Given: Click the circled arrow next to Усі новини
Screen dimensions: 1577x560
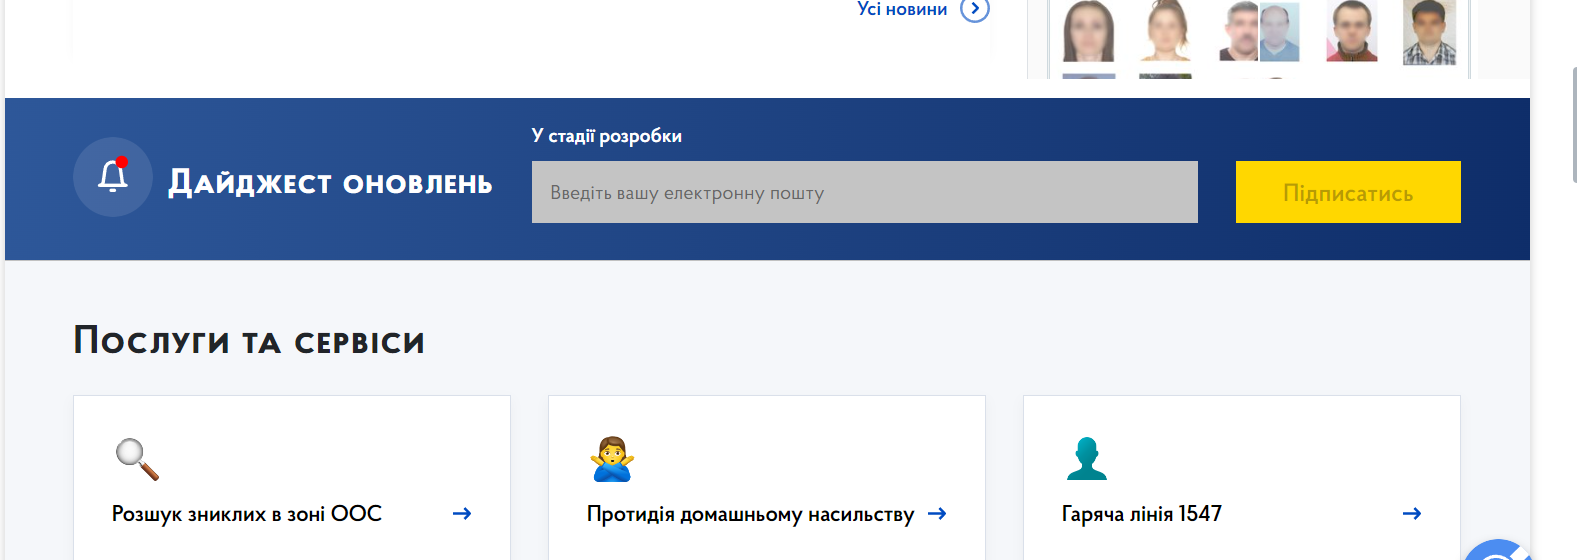Looking at the screenshot, I should pos(975,9).
